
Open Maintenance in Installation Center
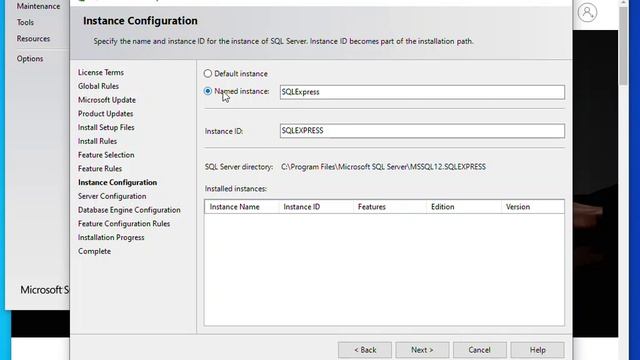point(38,6)
